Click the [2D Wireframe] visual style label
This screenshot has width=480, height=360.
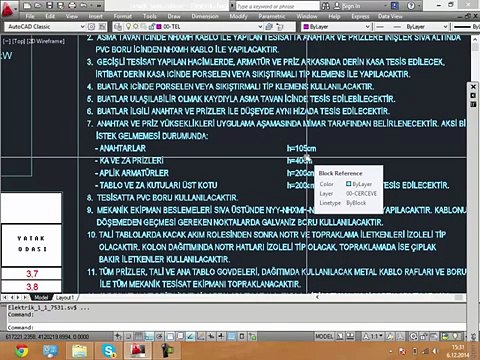[45, 41]
